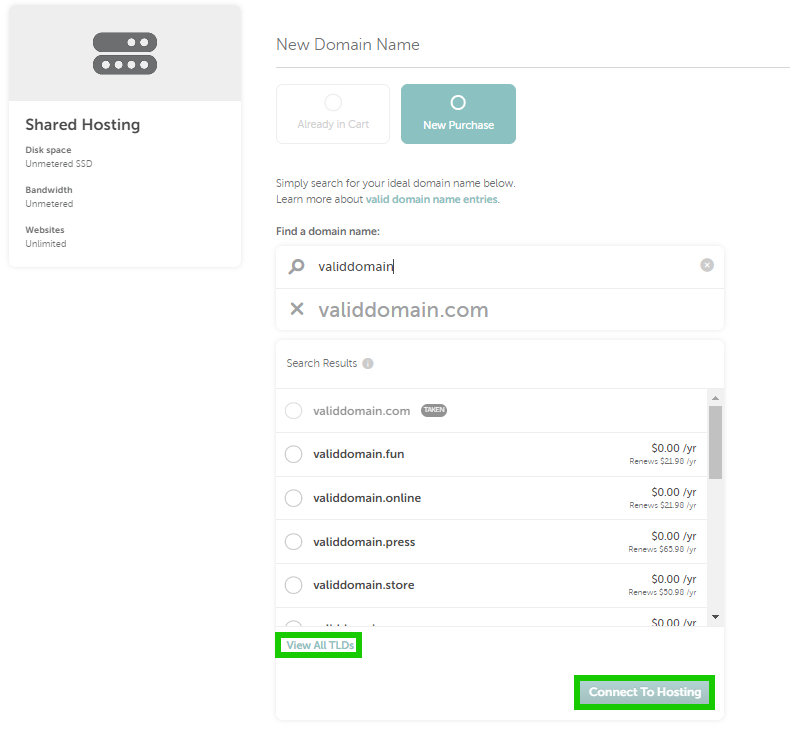Click the Shared Hosting server icon
The height and width of the screenshot is (729, 790).
(x=125, y=54)
